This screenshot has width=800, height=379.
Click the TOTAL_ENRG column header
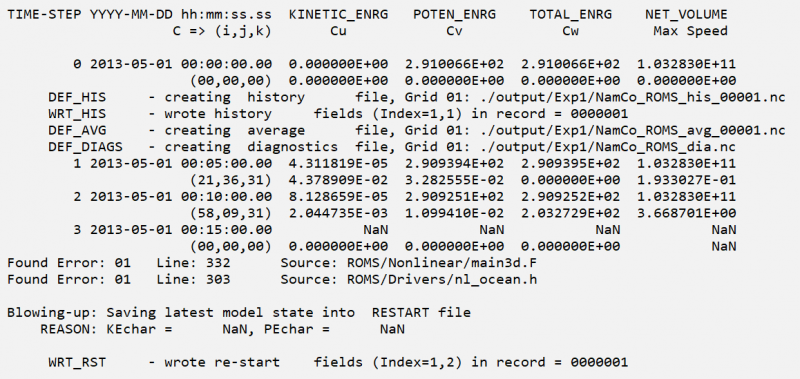(570, 15)
